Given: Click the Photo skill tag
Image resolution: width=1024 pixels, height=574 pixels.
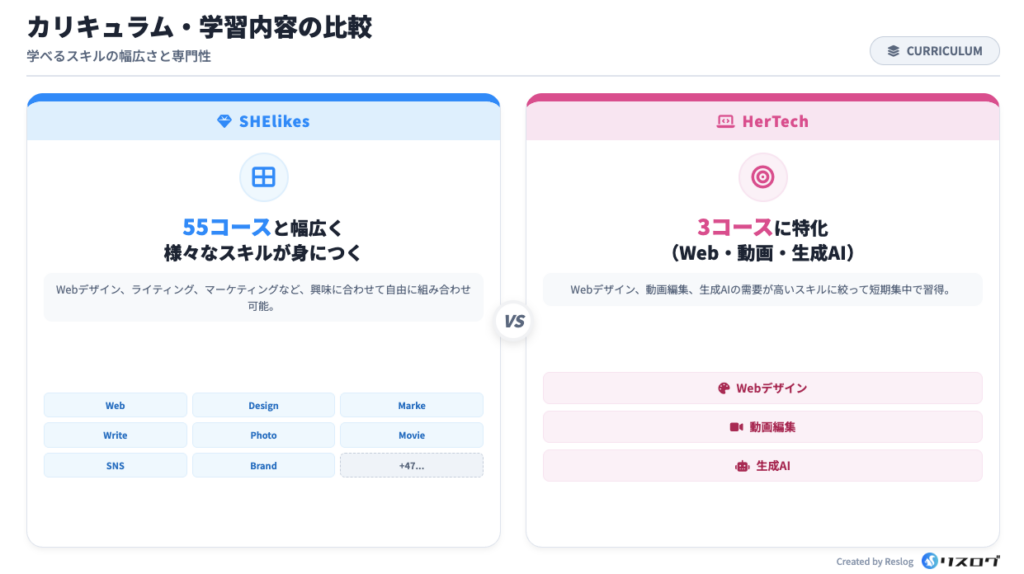Looking at the screenshot, I should (x=264, y=436).
